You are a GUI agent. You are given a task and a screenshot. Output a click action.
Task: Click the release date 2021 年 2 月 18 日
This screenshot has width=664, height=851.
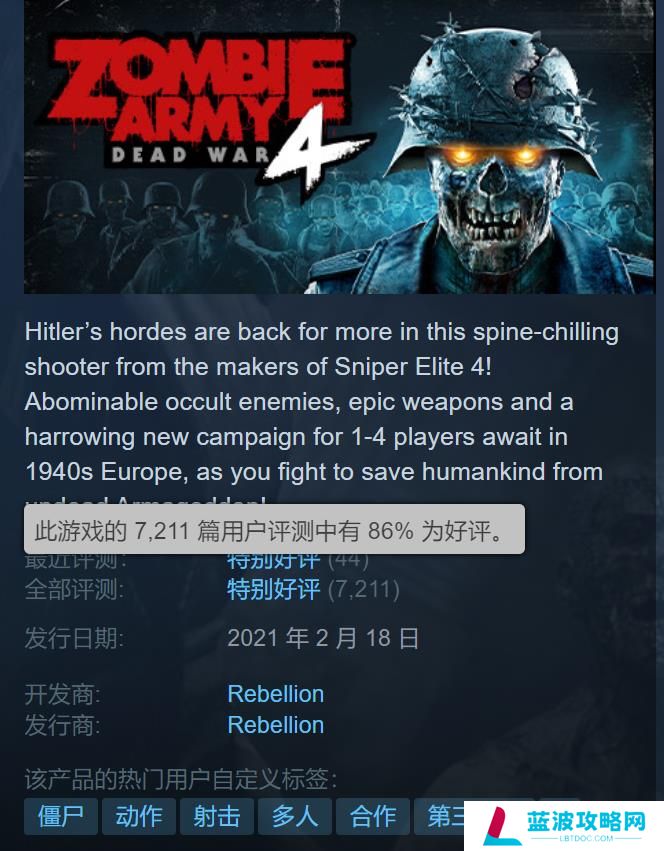coord(323,638)
